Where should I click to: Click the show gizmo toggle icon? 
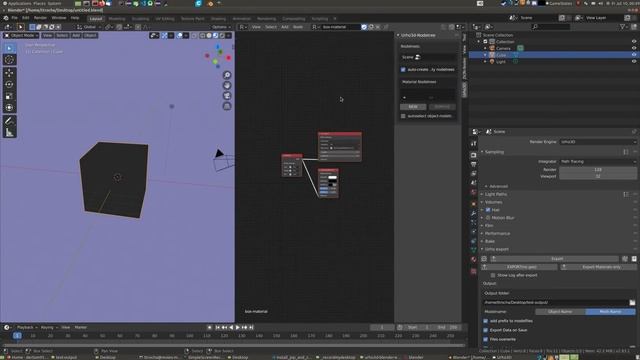164,36
